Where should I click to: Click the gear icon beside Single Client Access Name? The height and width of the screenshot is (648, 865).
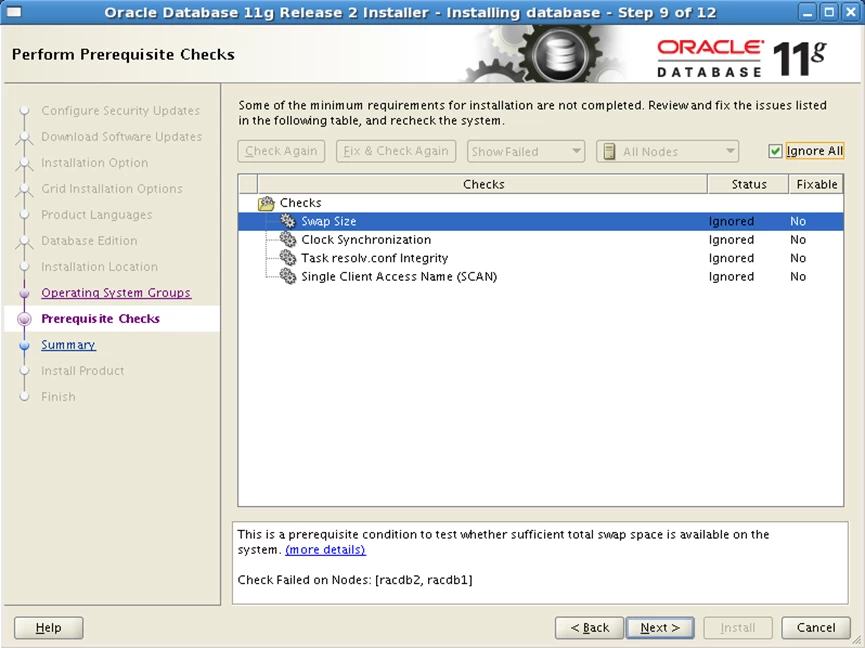pos(287,276)
